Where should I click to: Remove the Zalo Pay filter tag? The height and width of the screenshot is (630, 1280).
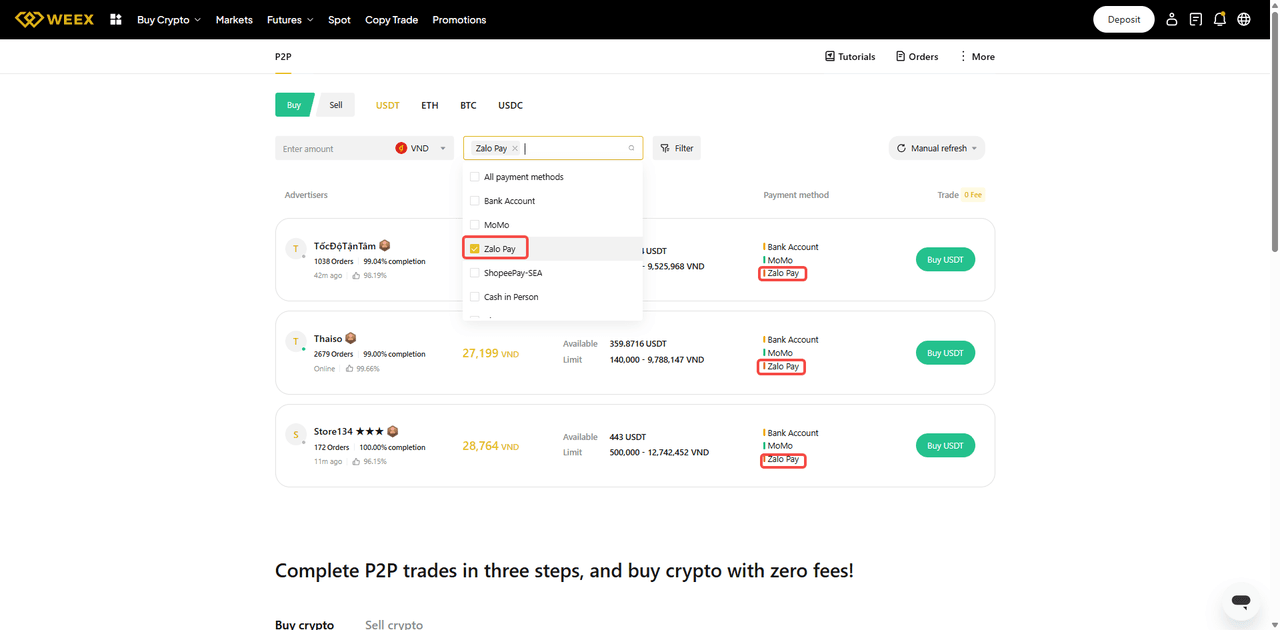[x=515, y=148]
